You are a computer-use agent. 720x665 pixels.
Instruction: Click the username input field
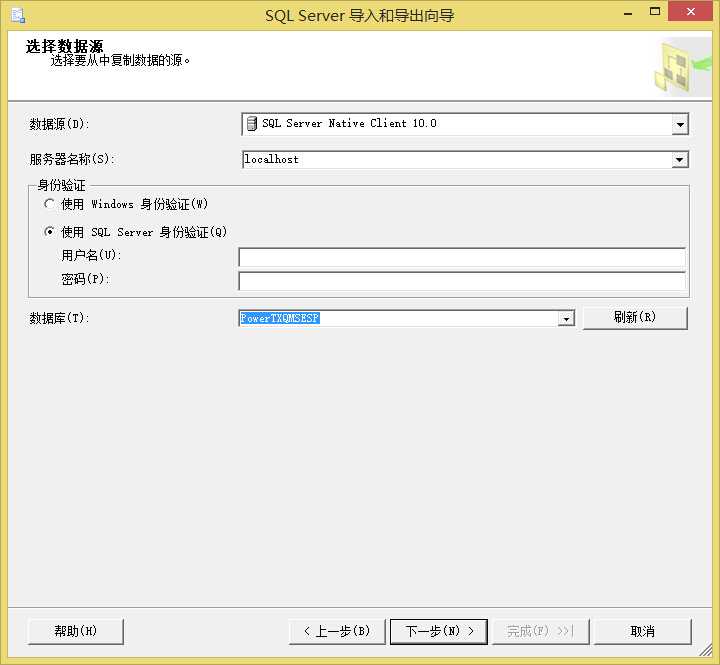(x=462, y=257)
